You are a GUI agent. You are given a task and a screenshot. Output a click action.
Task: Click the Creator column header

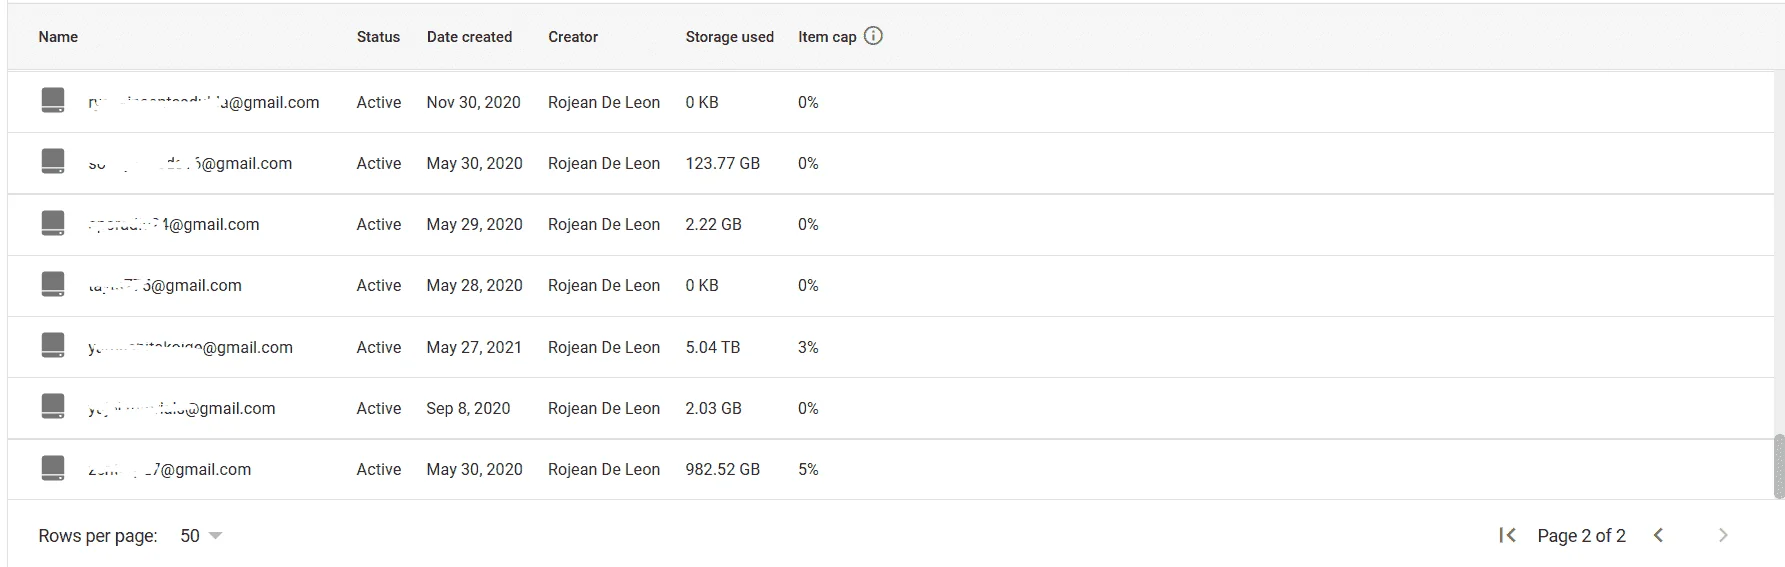click(x=573, y=37)
